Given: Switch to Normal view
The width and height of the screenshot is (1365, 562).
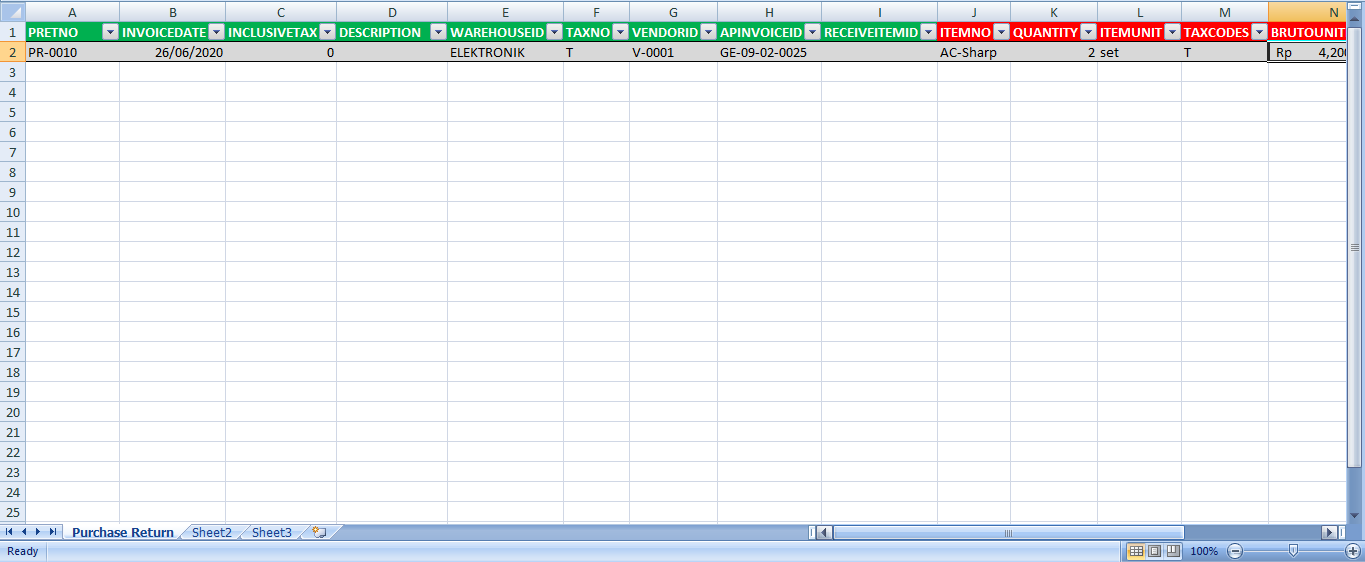Looking at the screenshot, I should (x=1136, y=551).
